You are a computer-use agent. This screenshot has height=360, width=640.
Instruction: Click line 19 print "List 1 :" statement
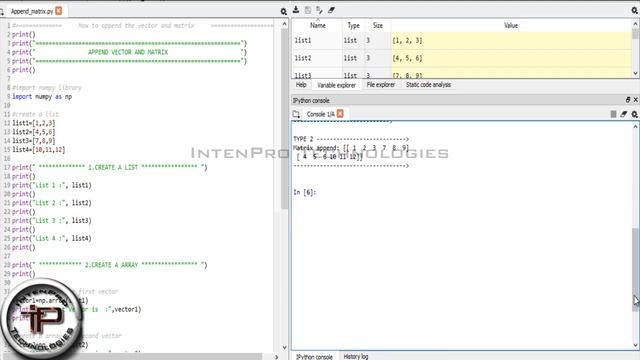click(51, 185)
